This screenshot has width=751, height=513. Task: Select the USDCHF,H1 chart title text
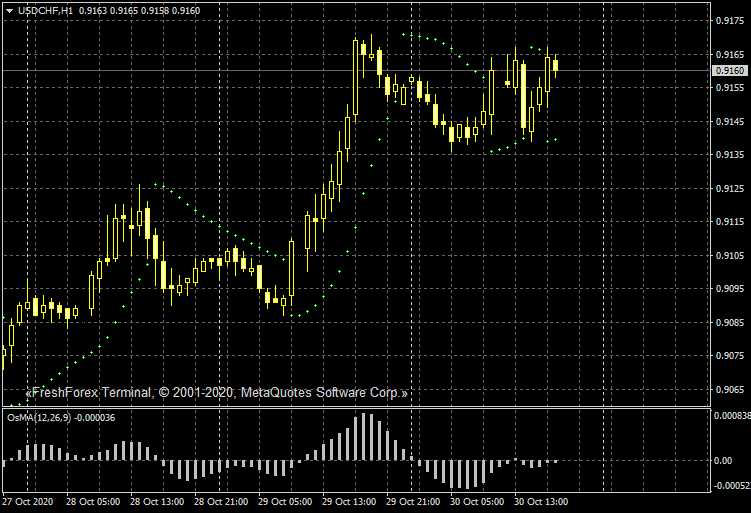(46, 11)
